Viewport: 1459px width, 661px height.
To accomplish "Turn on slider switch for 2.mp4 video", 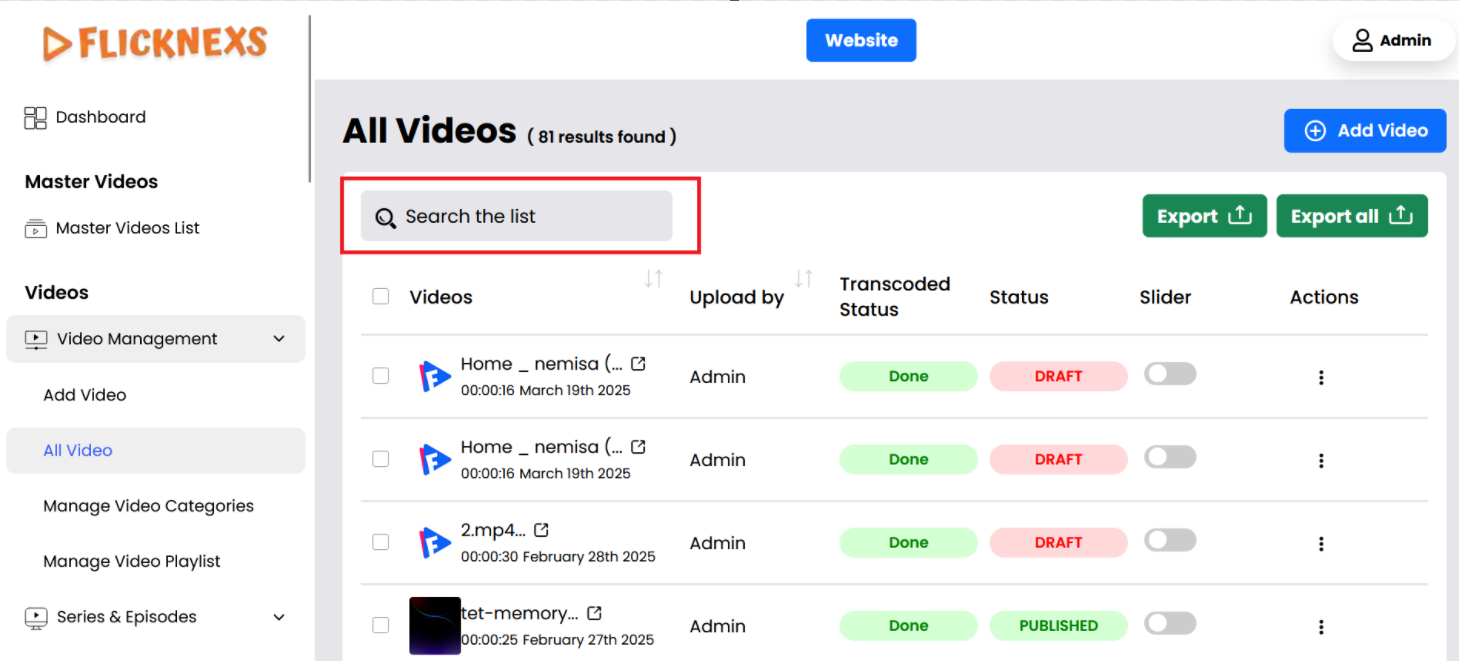I will (x=1170, y=541).
